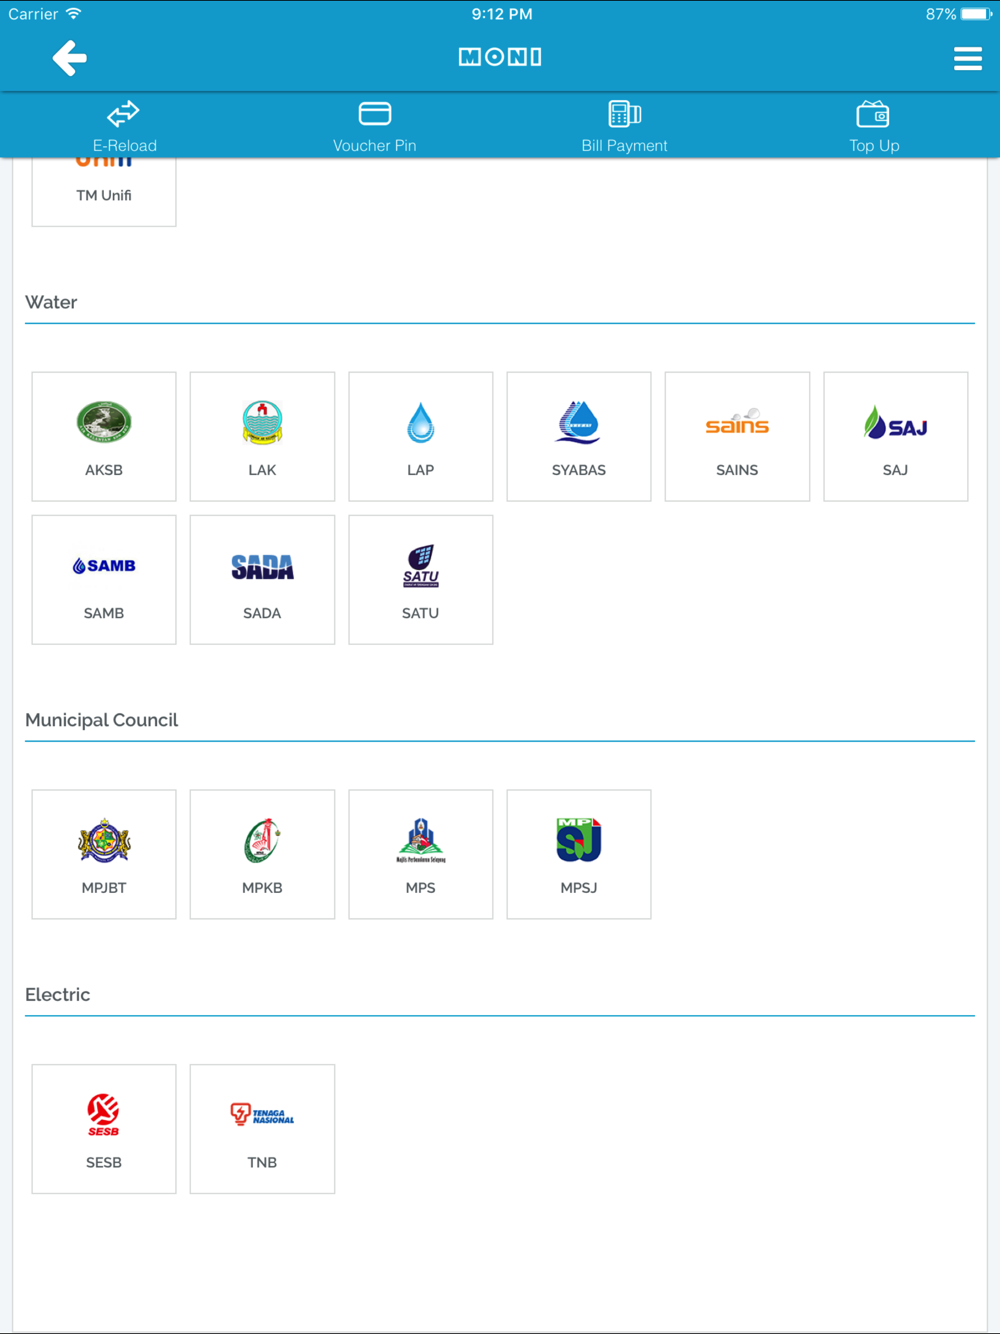The height and width of the screenshot is (1334, 1000).
Task: Tap the 9:12 PM clock
Action: tap(502, 14)
